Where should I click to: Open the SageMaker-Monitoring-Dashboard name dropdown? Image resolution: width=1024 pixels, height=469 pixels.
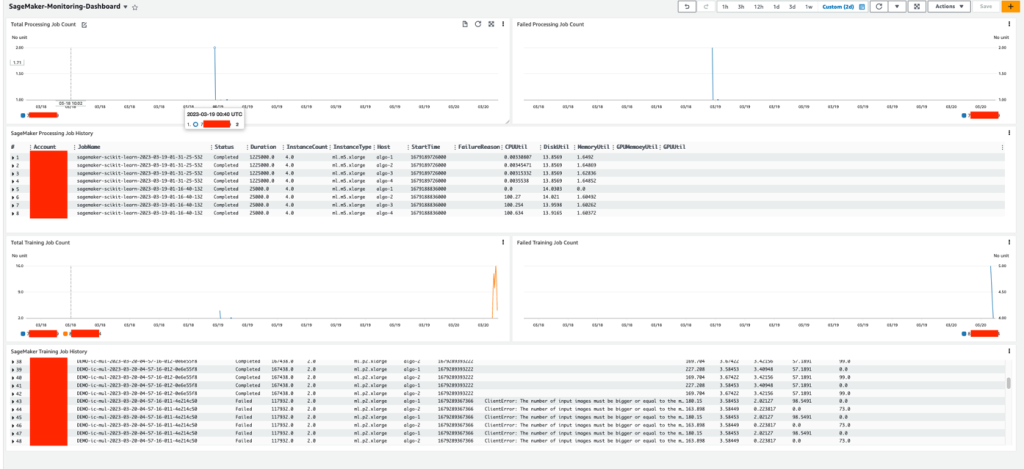coord(125,7)
